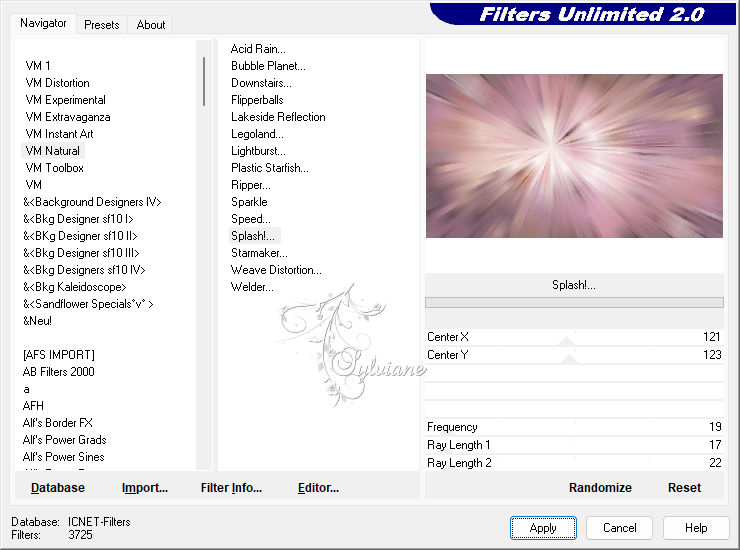Click the Import... button
The width and height of the screenshot is (740, 550).
[x=145, y=488]
